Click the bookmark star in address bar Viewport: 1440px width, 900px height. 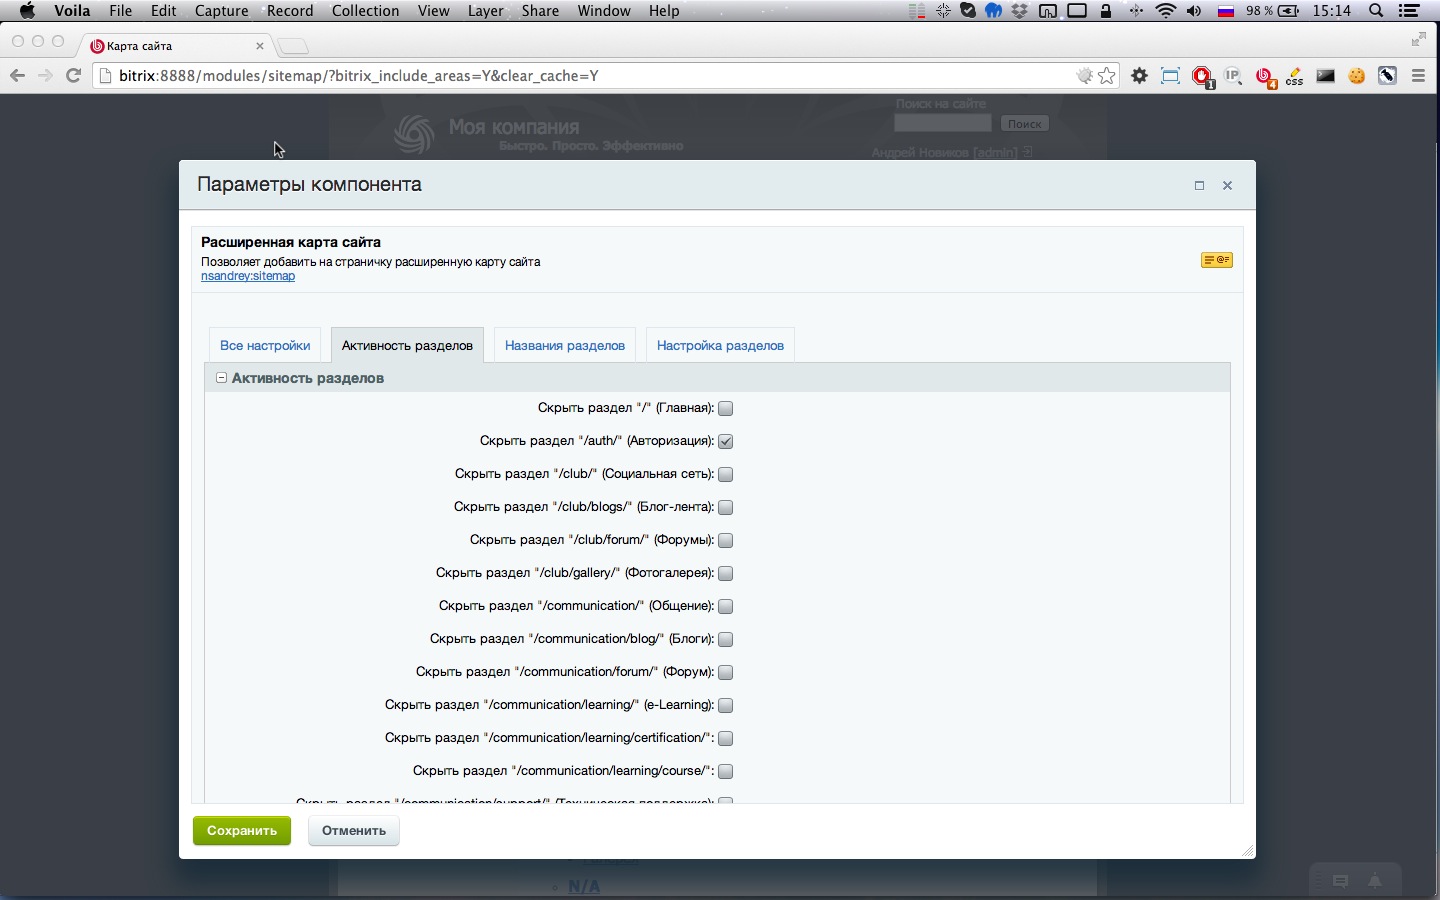click(x=1106, y=76)
